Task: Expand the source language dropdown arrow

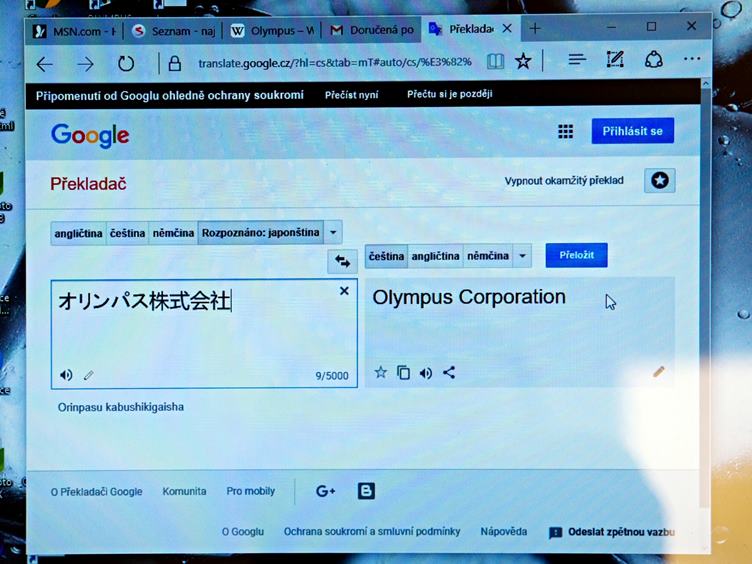Action: [x=333, y=232]
